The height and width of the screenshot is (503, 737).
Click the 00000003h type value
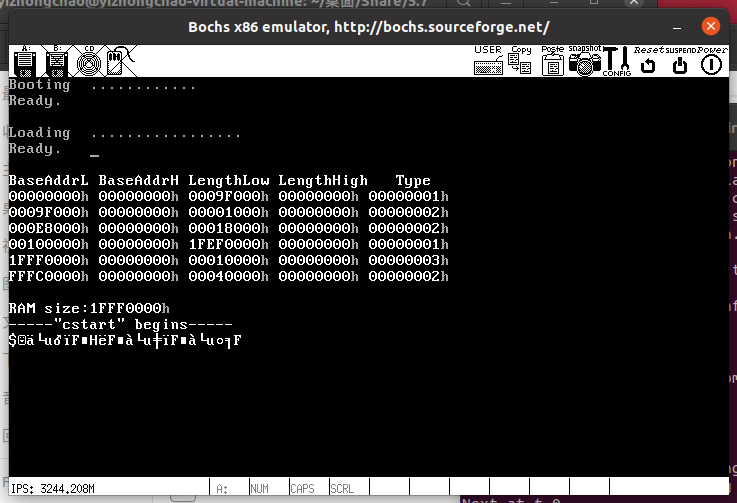coord(408,260)
